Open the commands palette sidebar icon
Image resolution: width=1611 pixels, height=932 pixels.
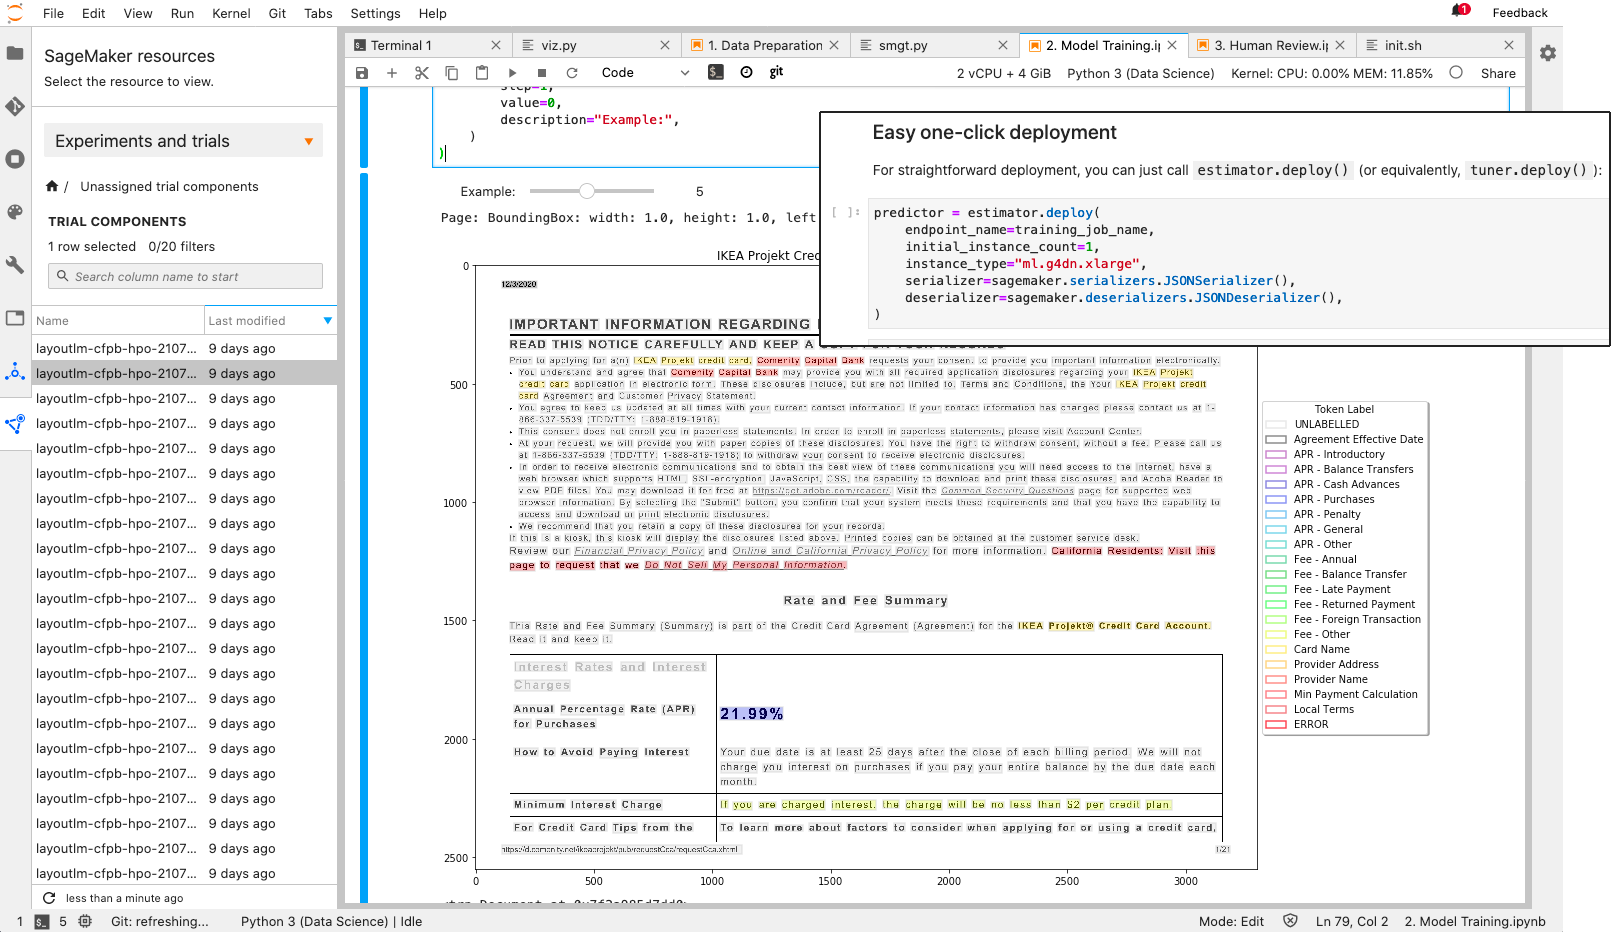pos(15,212)
